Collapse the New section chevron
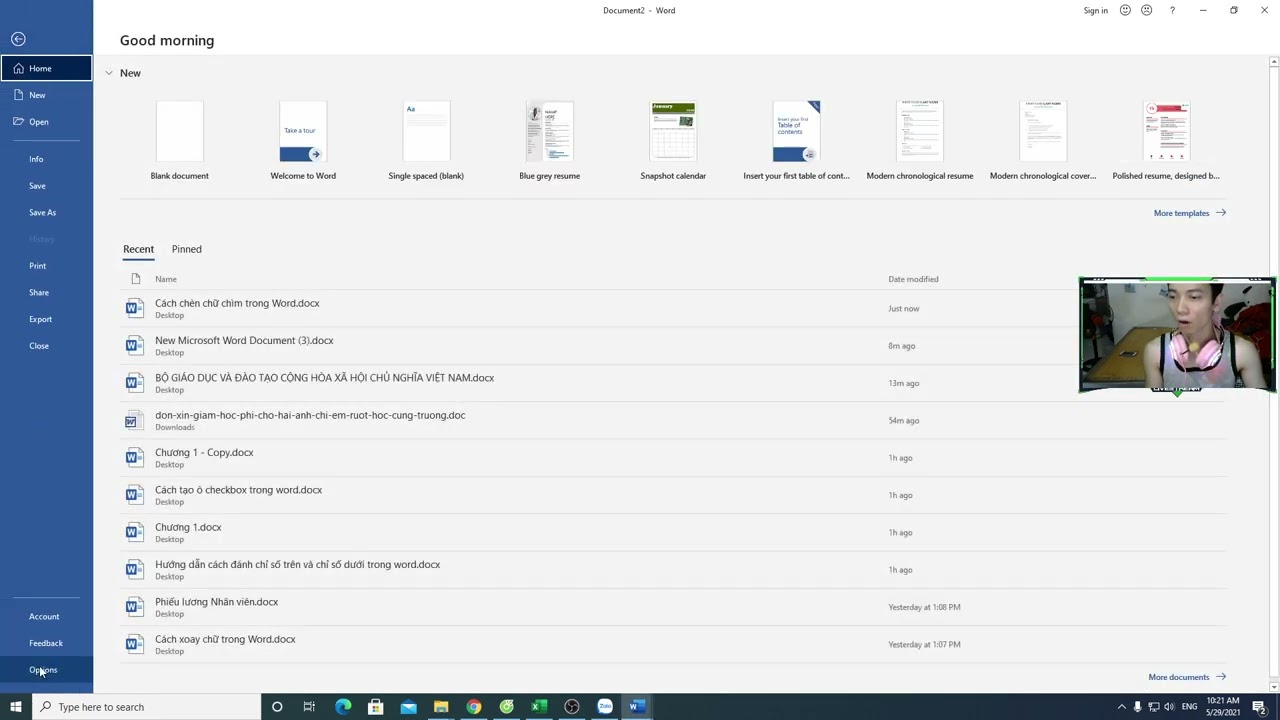 109,73
